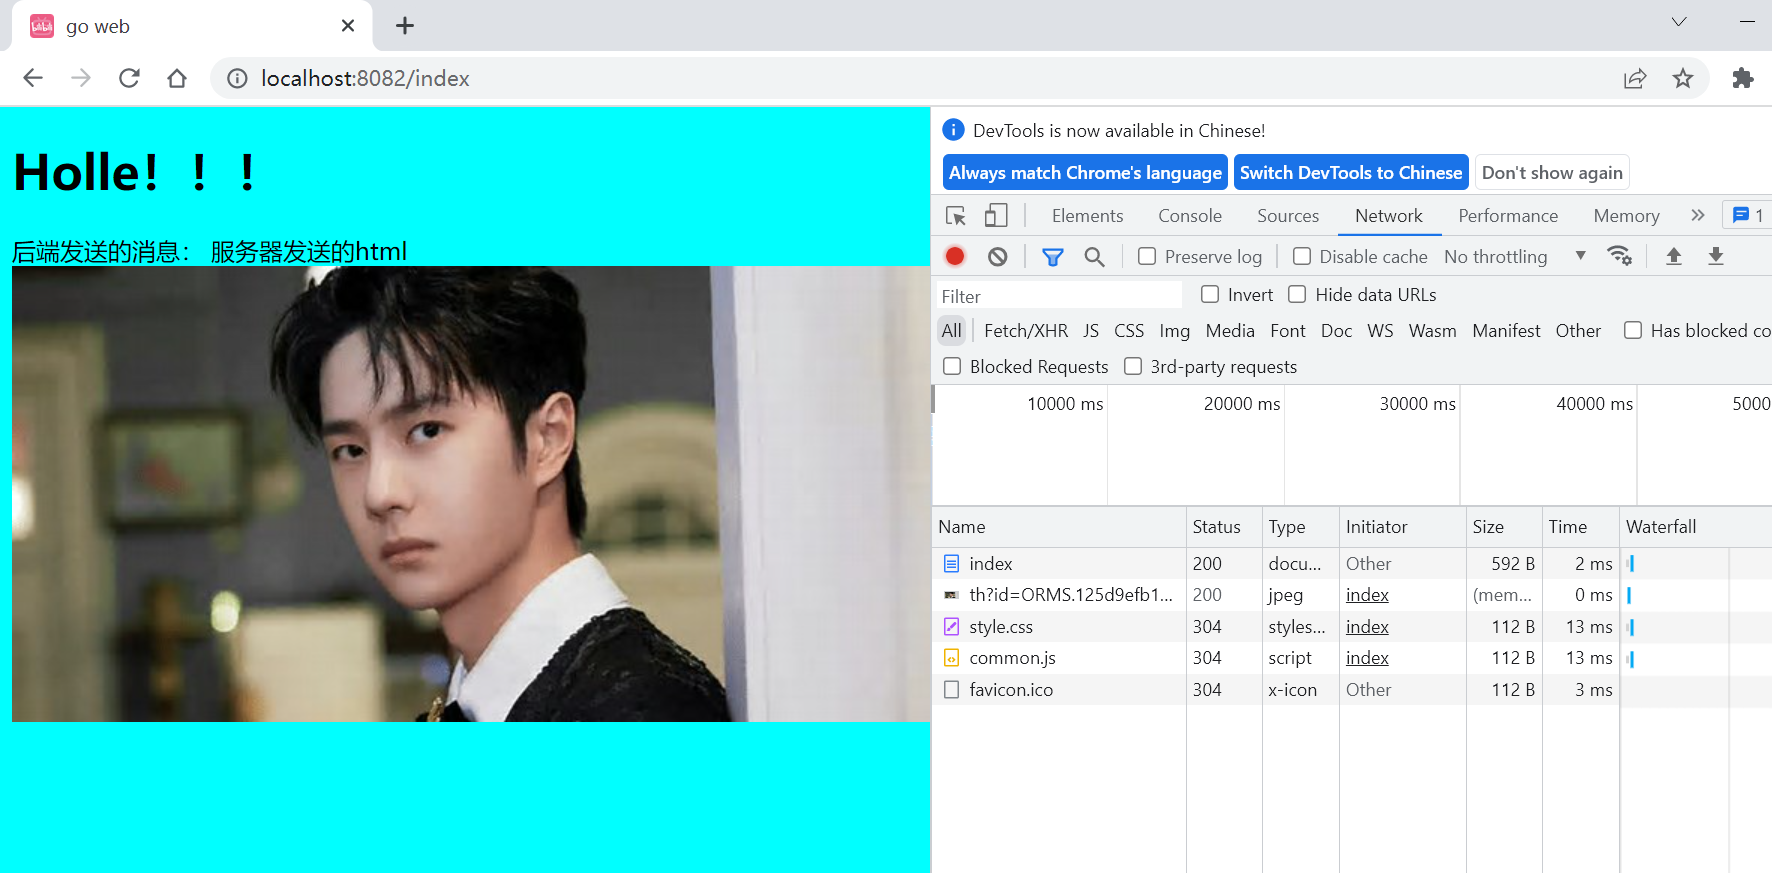1772x873 pixels.
Task: Export HAR file download arrow
Action: tap(1716, 256)
